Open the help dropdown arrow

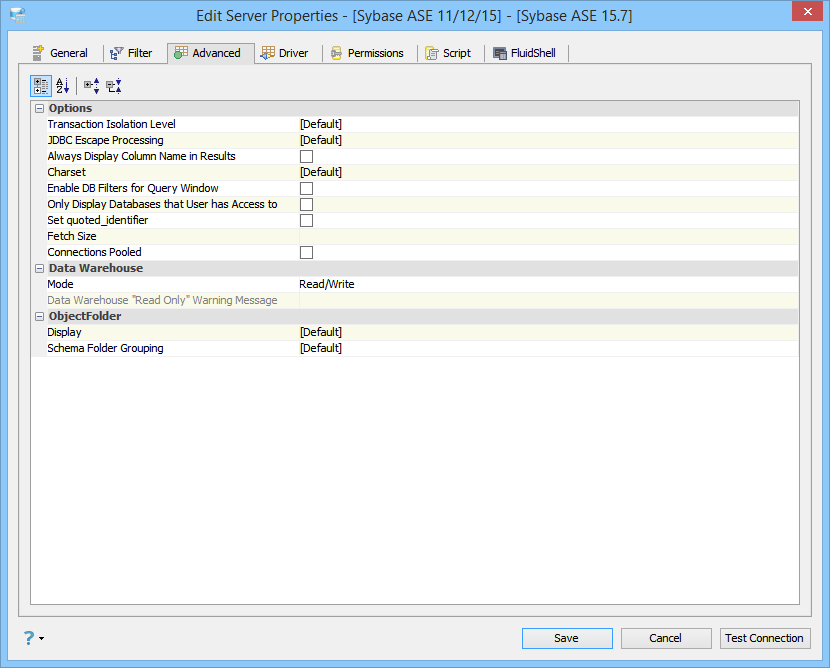tap(41, 638)
